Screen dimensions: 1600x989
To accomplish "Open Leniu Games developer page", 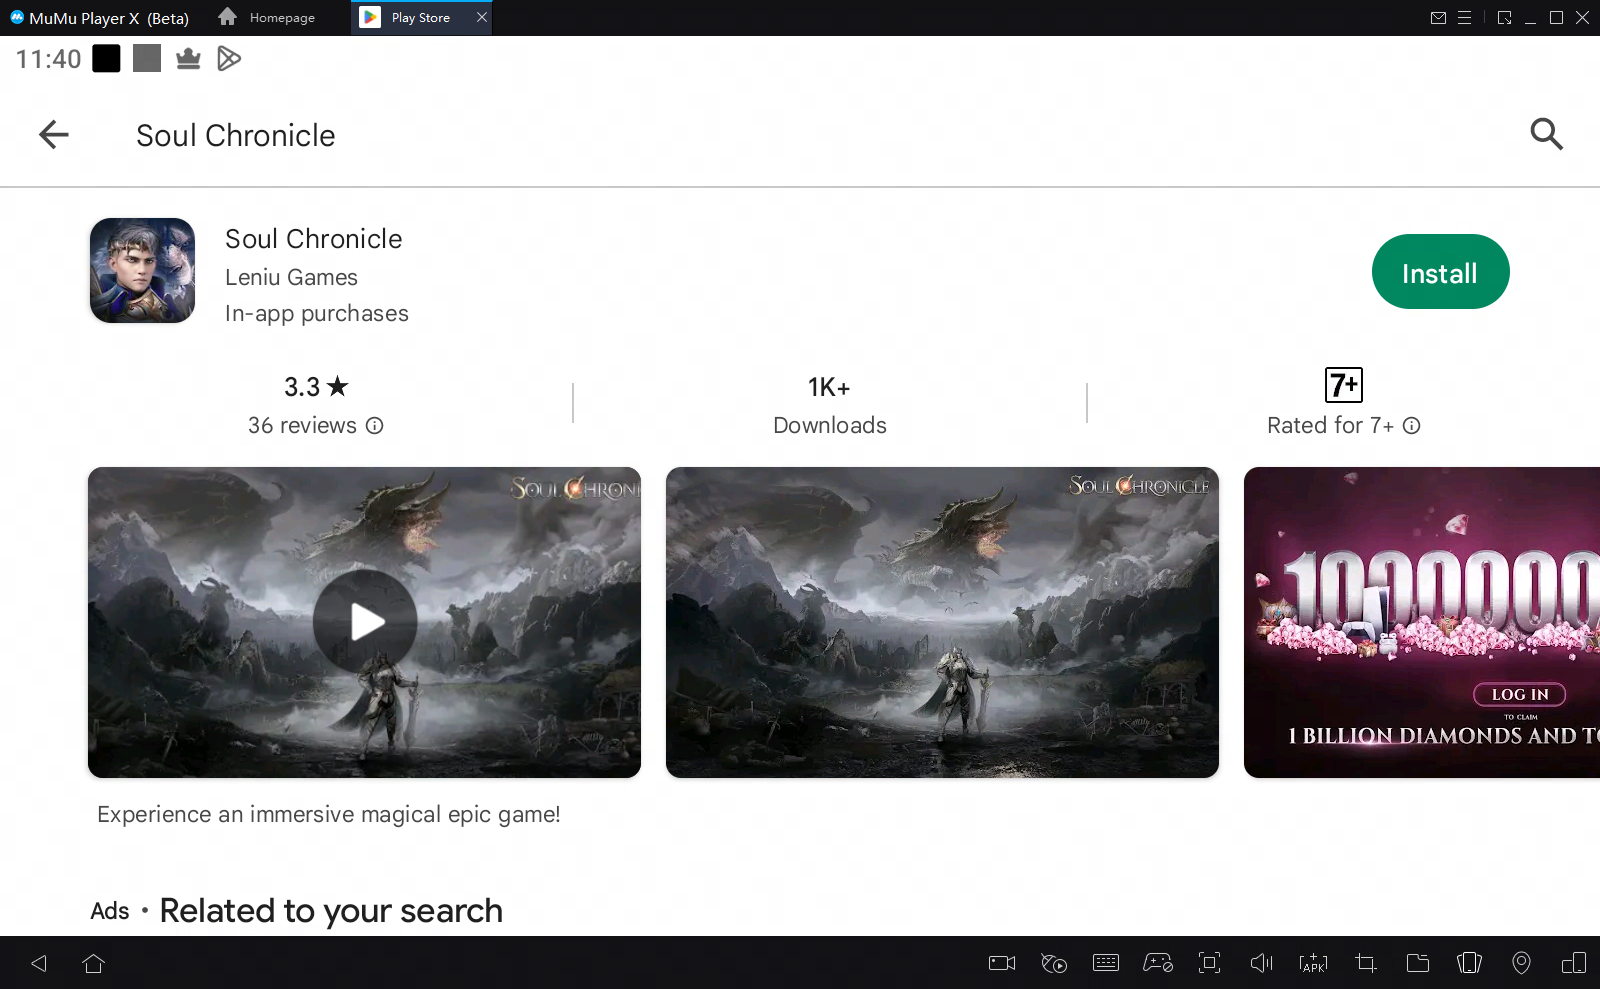I will click(x=291, y=277).
